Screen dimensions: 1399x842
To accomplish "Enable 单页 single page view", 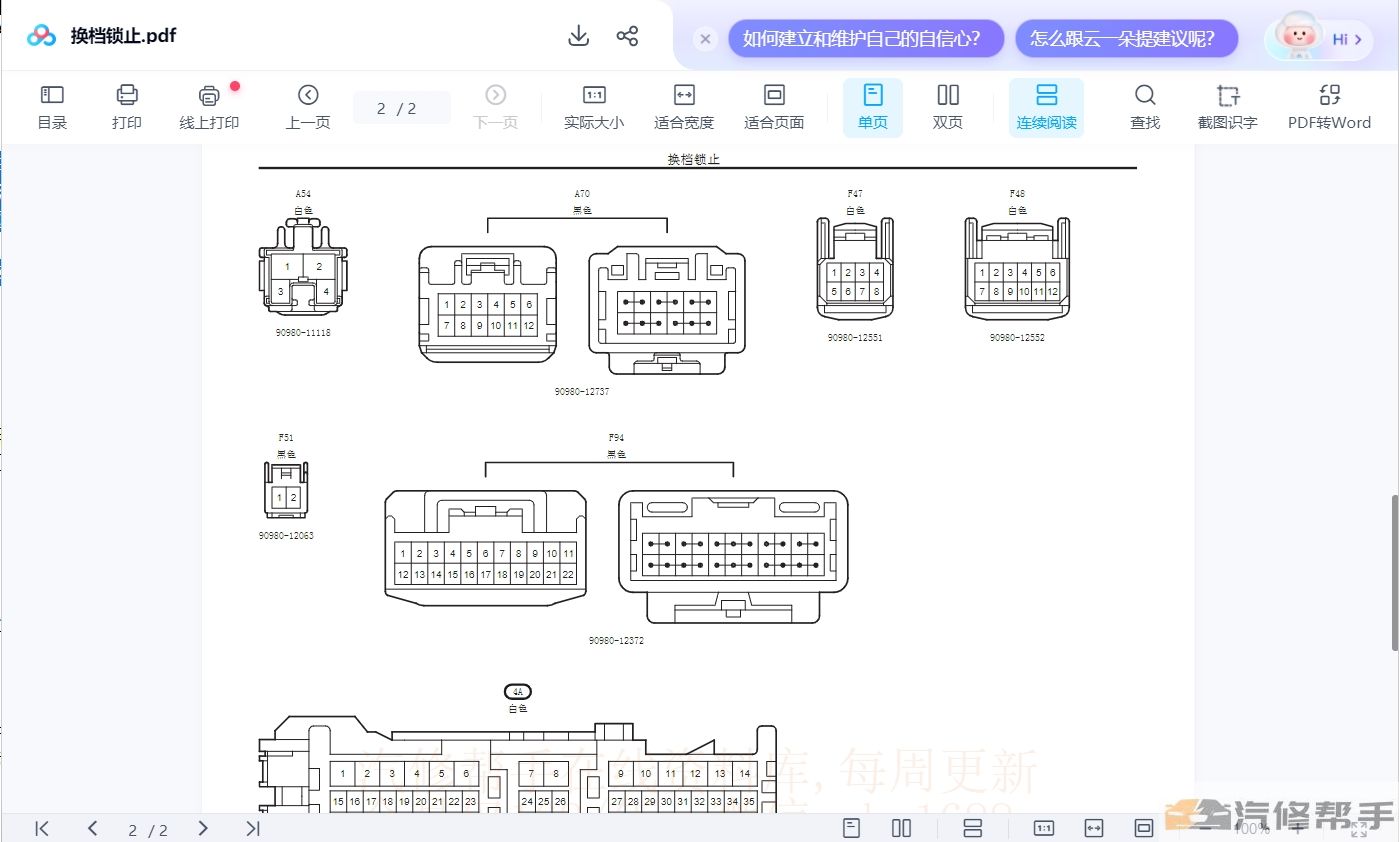I will 873,107.
